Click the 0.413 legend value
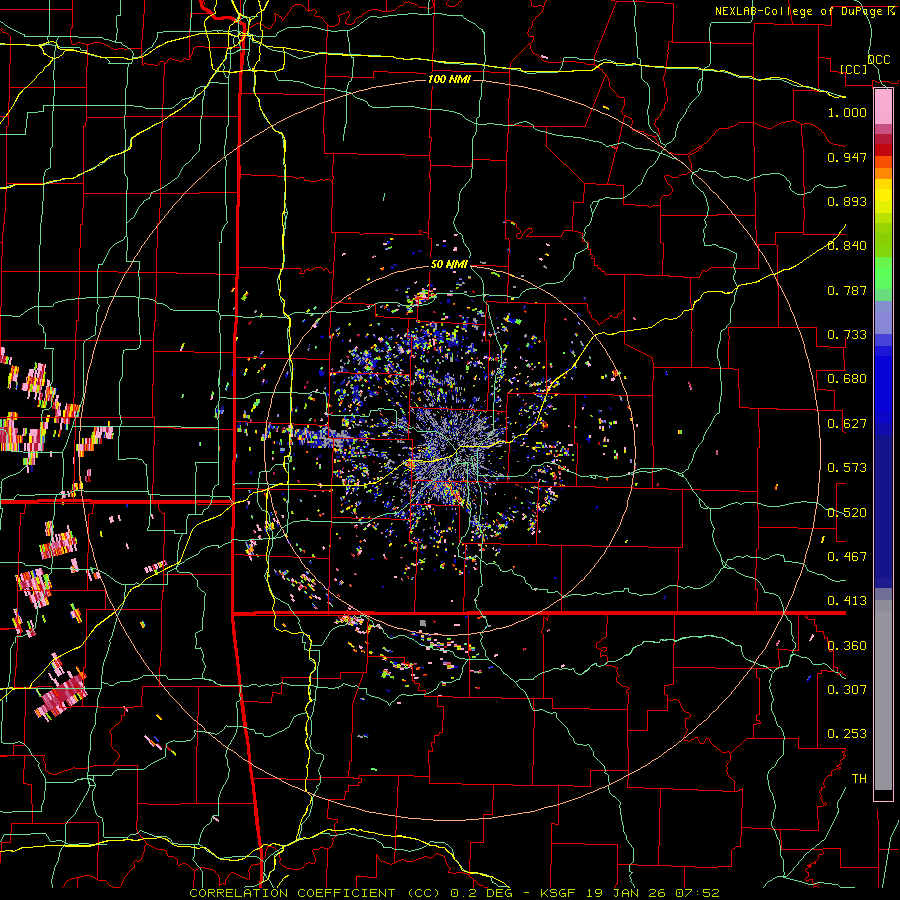Screen dimensions: 900x900 tap(847, 601)
